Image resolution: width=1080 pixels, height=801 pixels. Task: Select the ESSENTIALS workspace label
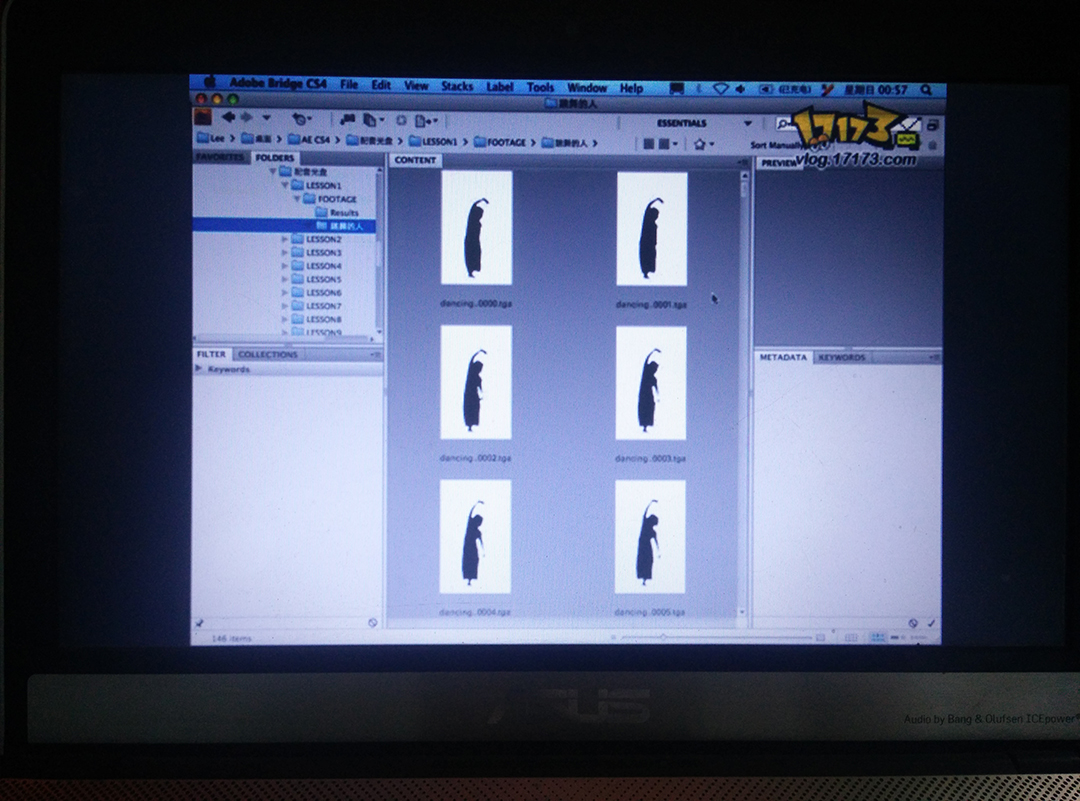coord(681,123)
